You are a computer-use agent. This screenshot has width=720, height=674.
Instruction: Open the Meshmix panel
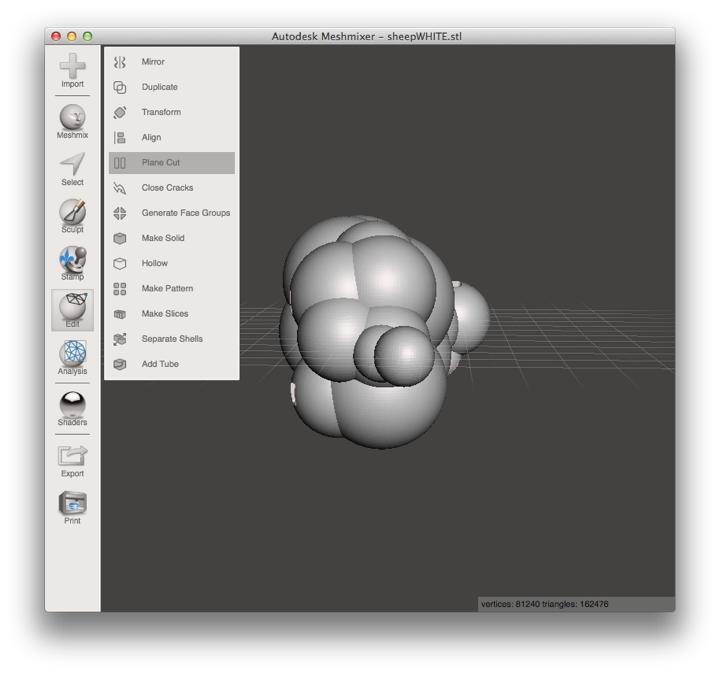click(x=72, y=120)
